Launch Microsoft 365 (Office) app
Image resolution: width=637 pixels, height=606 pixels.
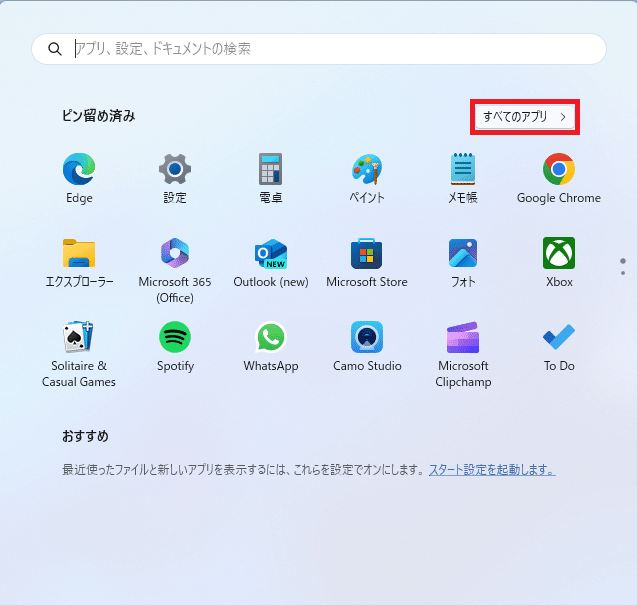[x=175, y=253]
